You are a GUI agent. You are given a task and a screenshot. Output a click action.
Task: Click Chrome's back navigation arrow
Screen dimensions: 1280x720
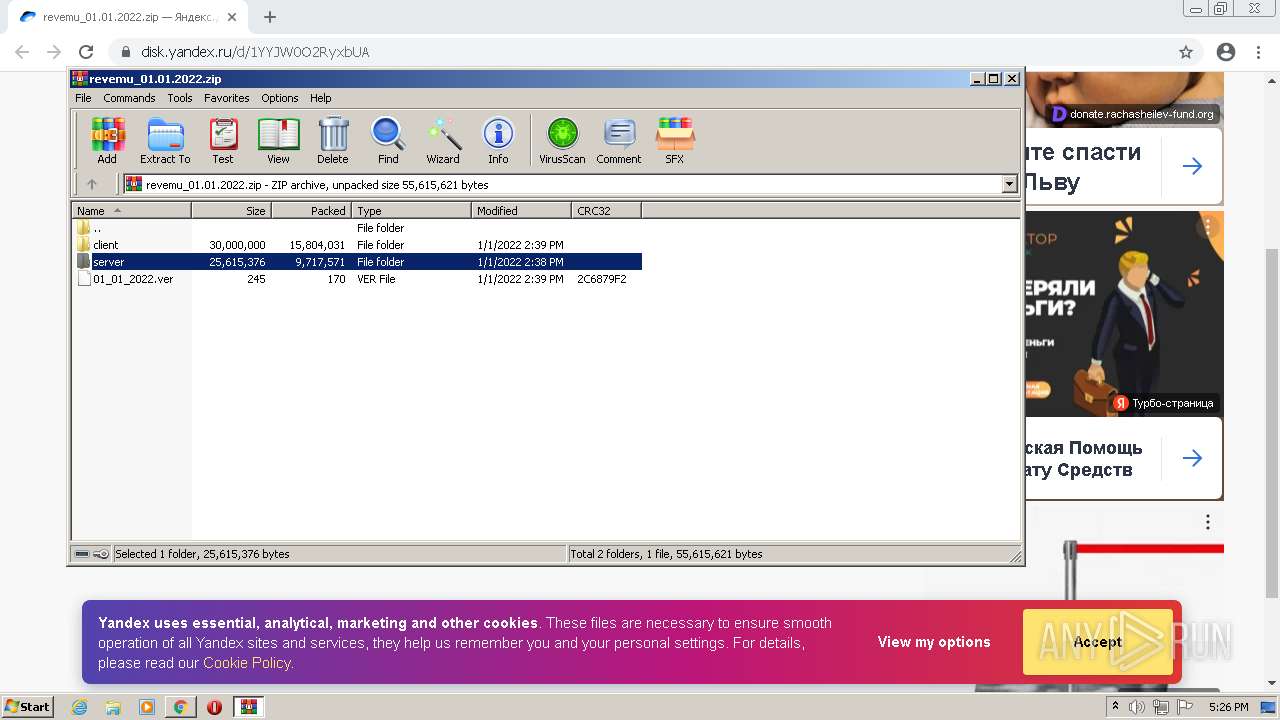(x=22, y=52)
